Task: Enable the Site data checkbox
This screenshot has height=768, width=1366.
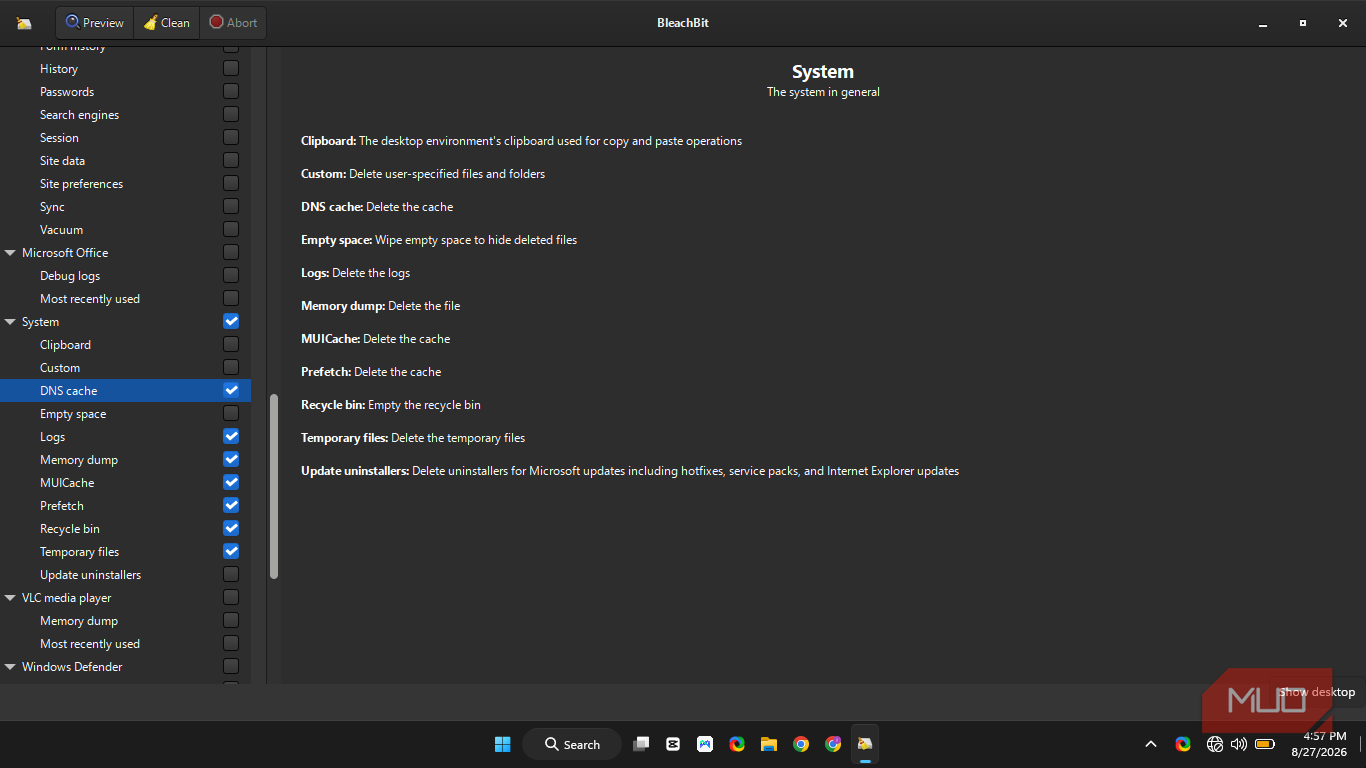Action: (231, 160)
